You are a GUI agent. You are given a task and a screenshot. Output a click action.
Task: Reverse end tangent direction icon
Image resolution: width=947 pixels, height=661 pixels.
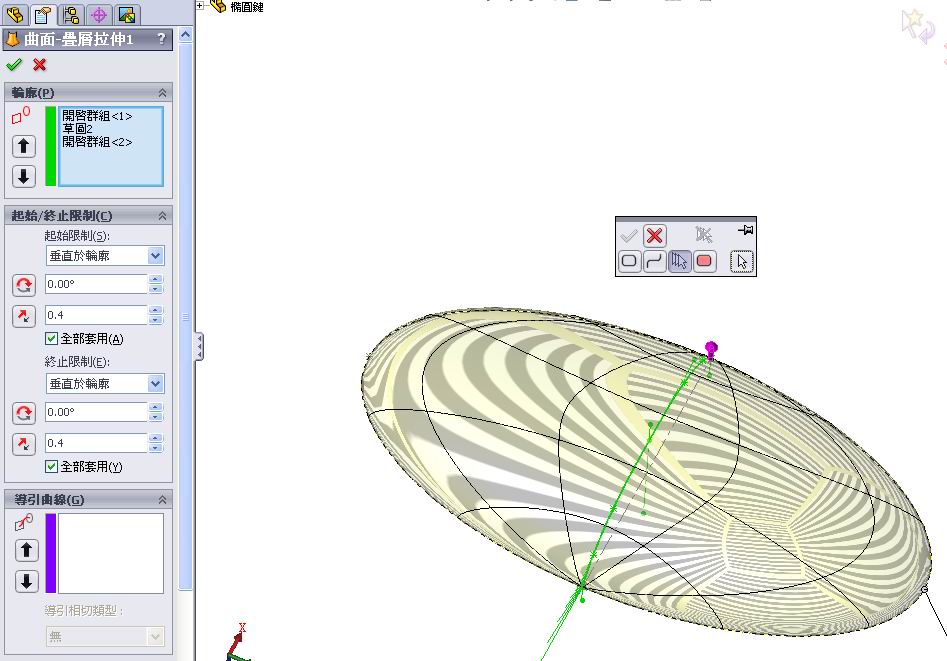[x=24, y=444]
